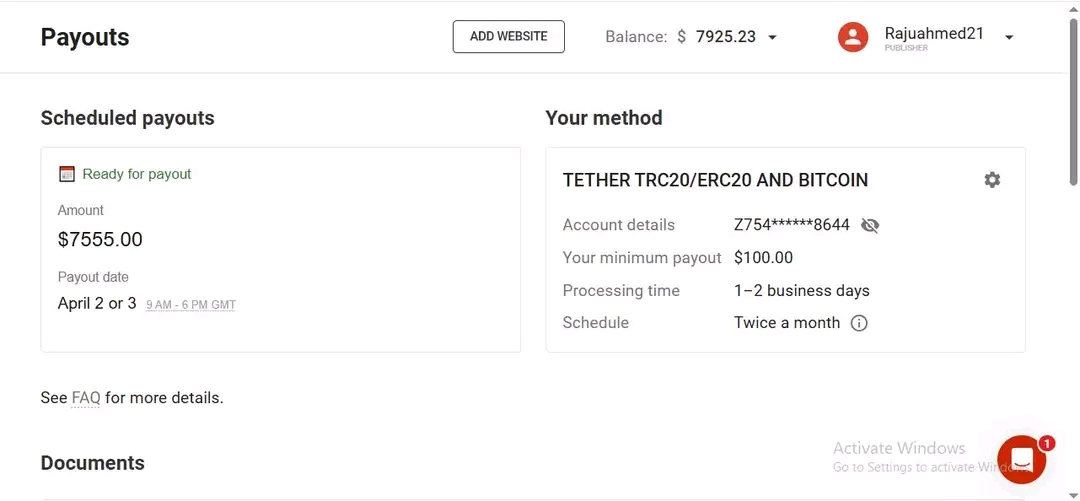The height and width of the screenshot is (501, 1080).
Task: Click the red user avatar icon
Action: [852, 37]
